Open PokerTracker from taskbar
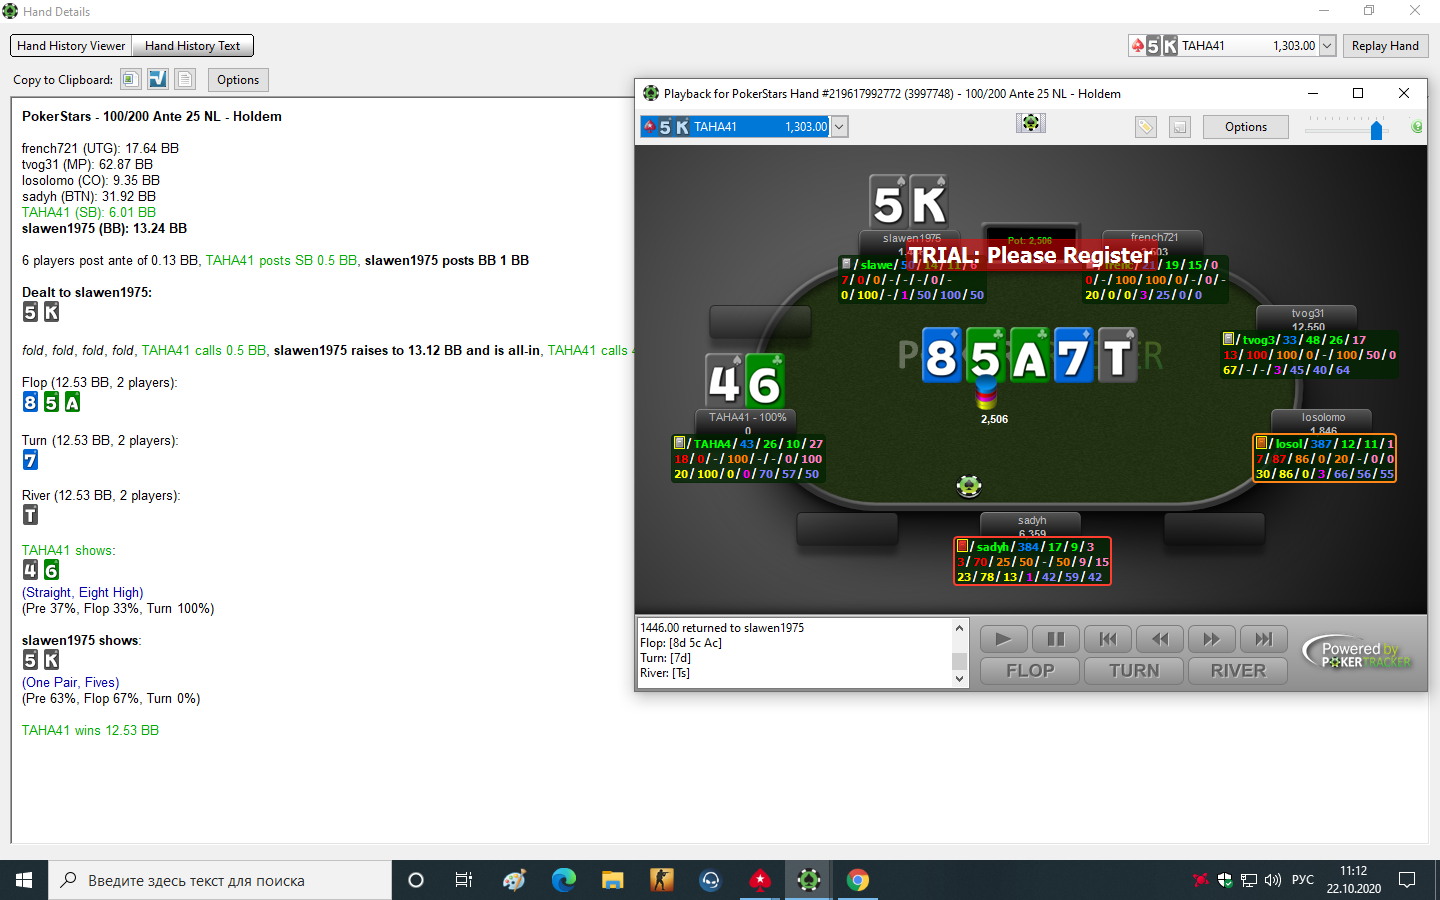Screen dimensions: 1440x900 pos(809,880)
